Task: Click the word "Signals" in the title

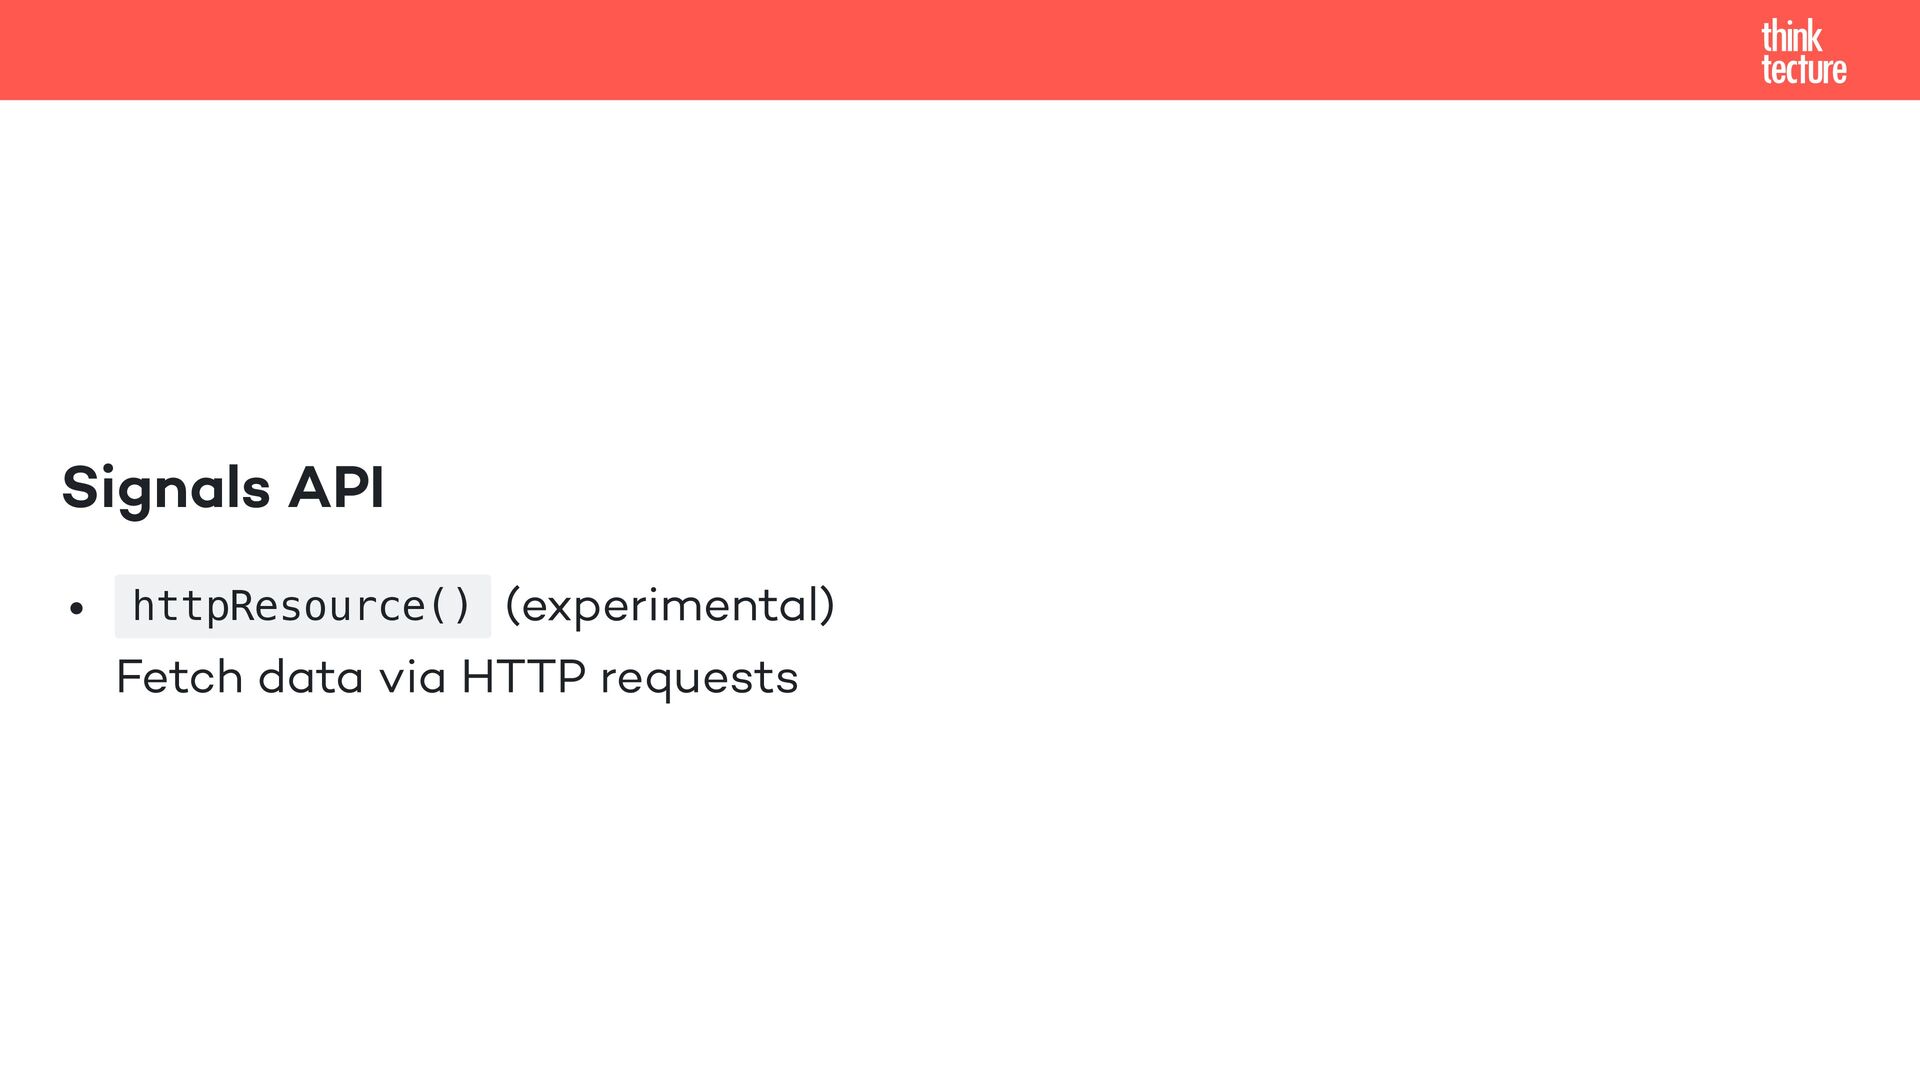Action: pos(166,489)
